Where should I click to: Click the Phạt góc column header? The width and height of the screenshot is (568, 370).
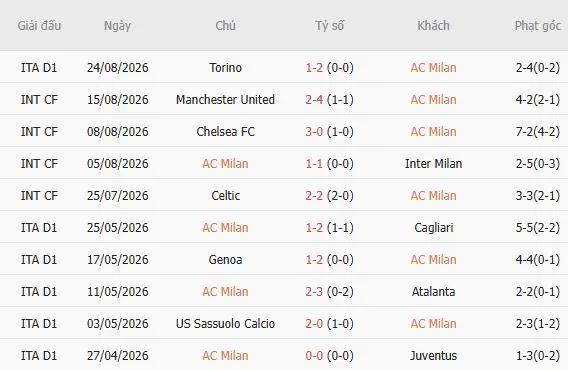(538, 26)
